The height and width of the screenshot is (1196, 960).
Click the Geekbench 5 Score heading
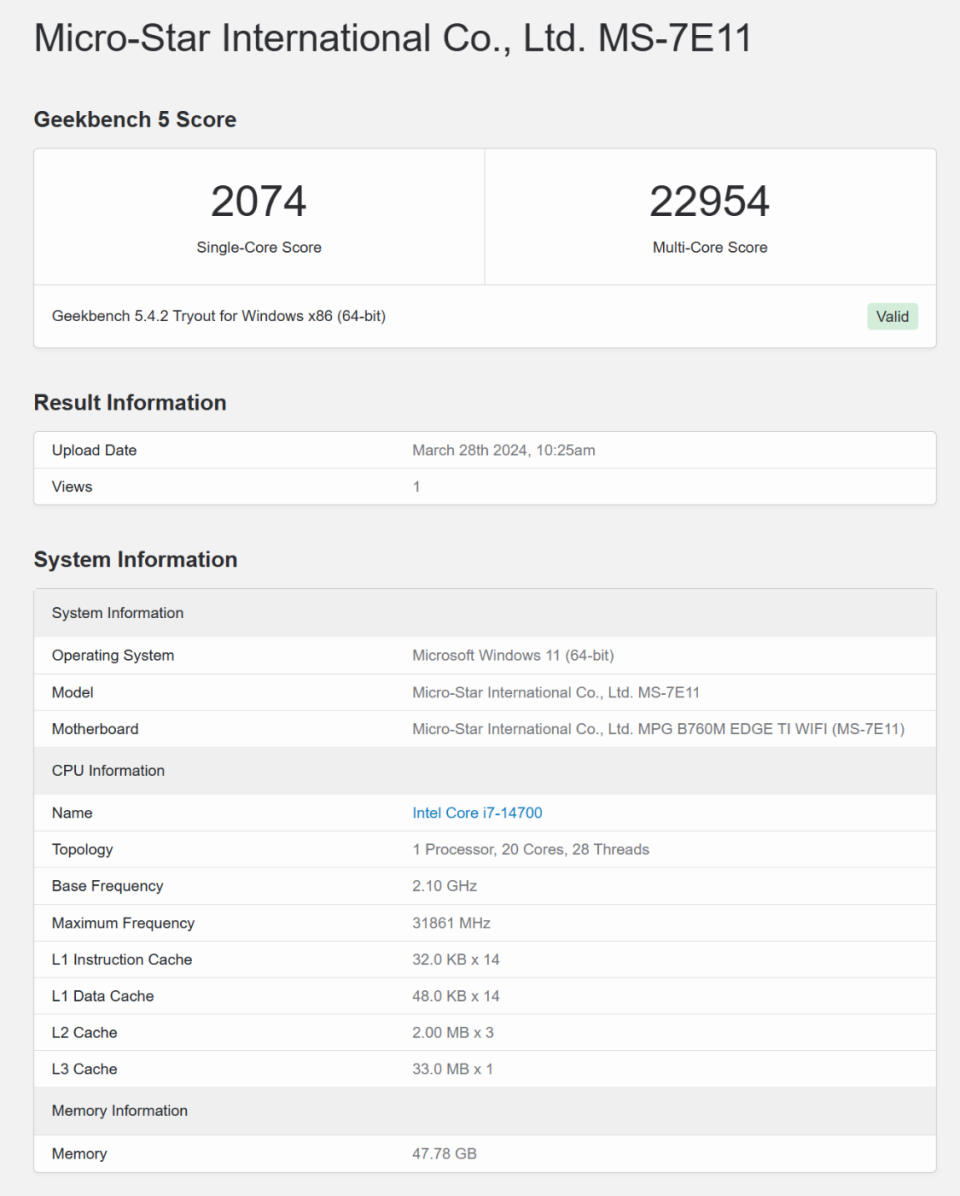135,120
